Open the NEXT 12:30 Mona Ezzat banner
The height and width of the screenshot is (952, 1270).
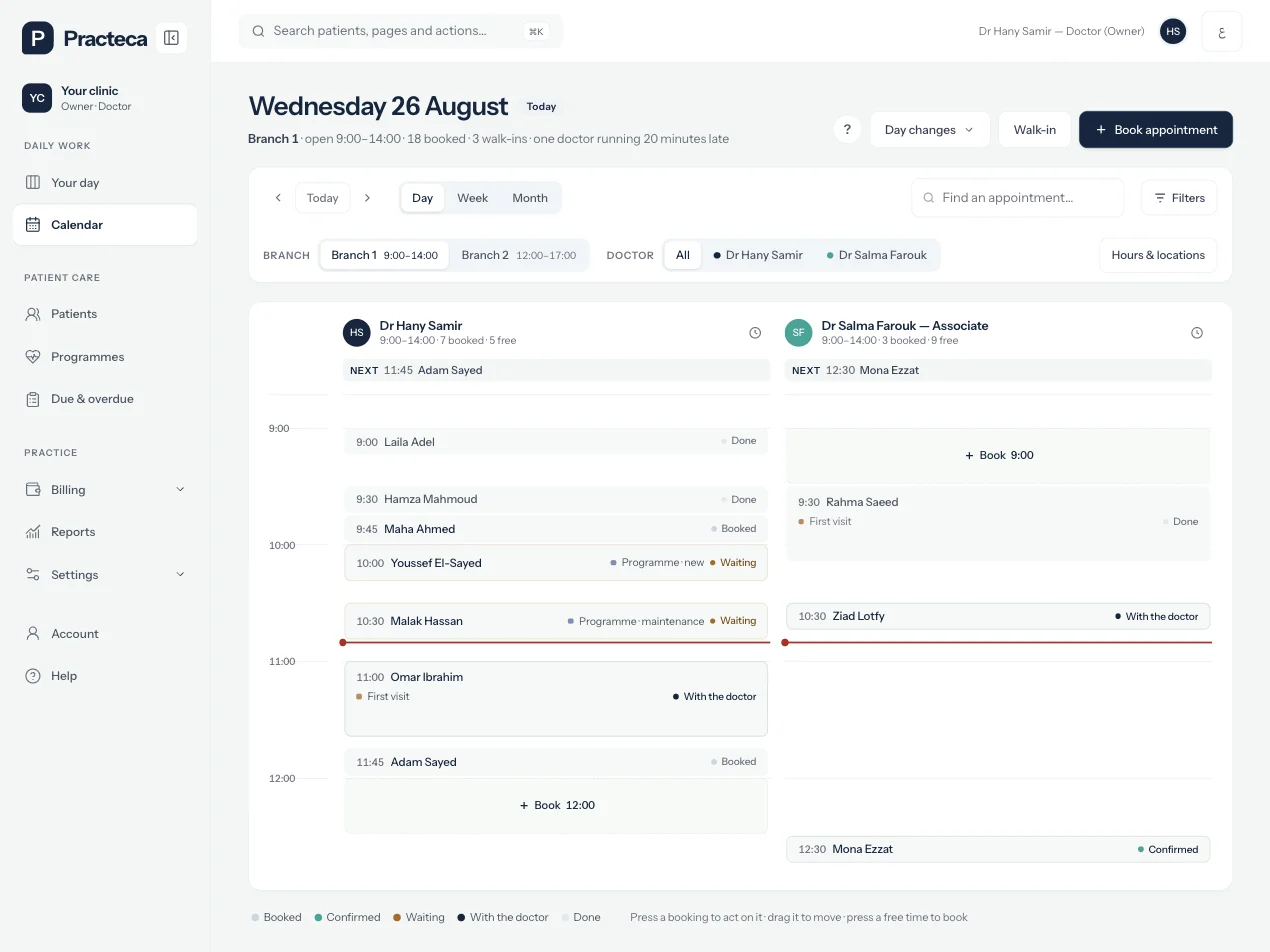pyautogui.click(x=998, y=370)
